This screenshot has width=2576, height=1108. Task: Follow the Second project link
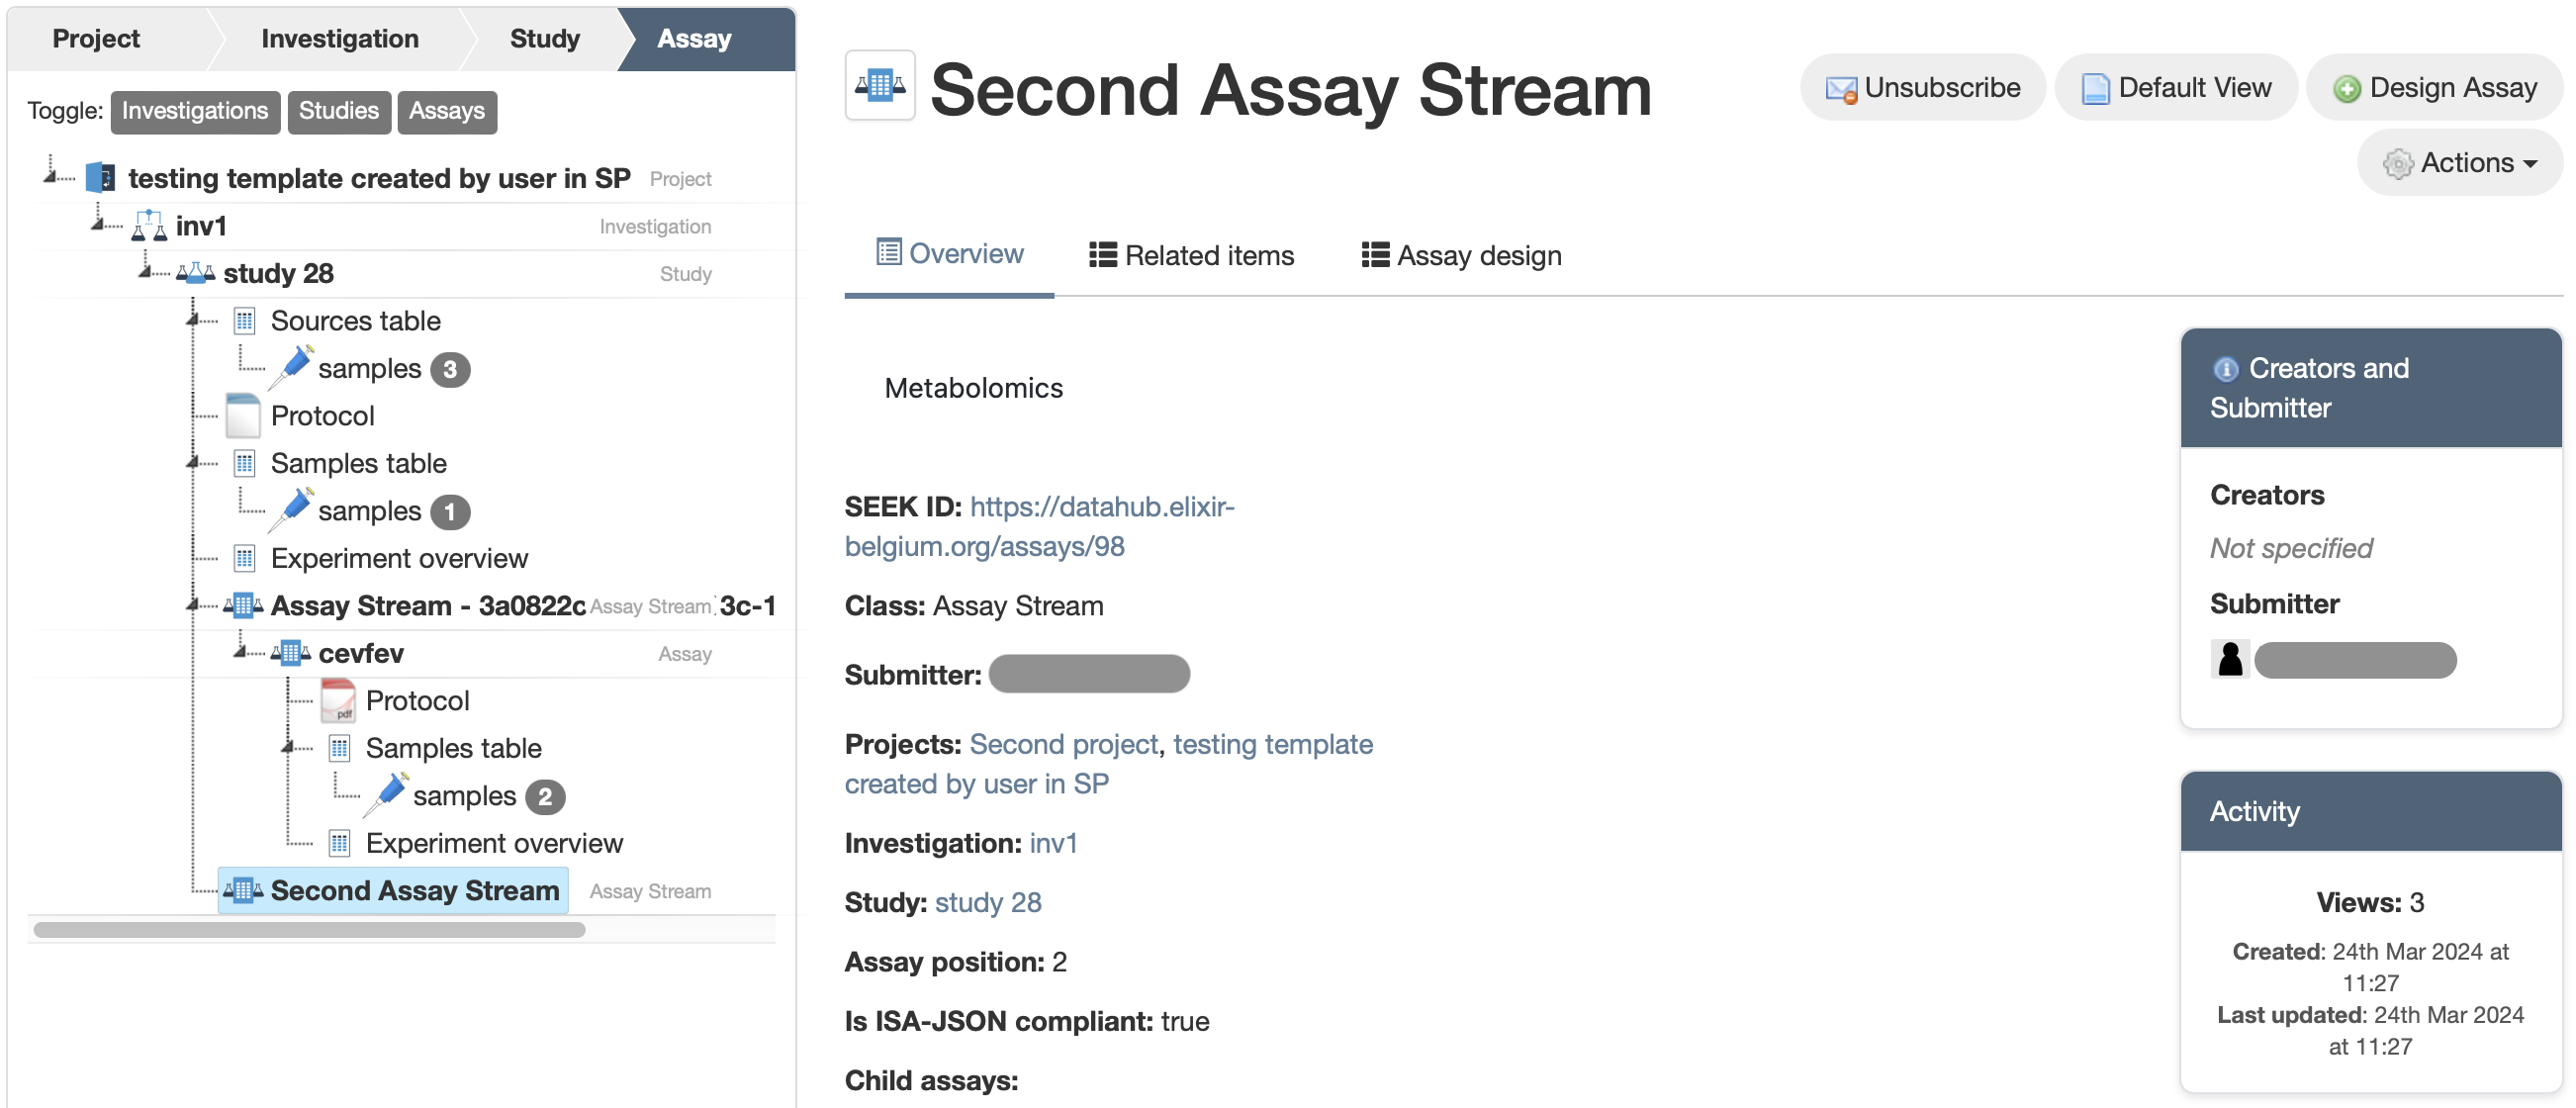[1063, 744]
